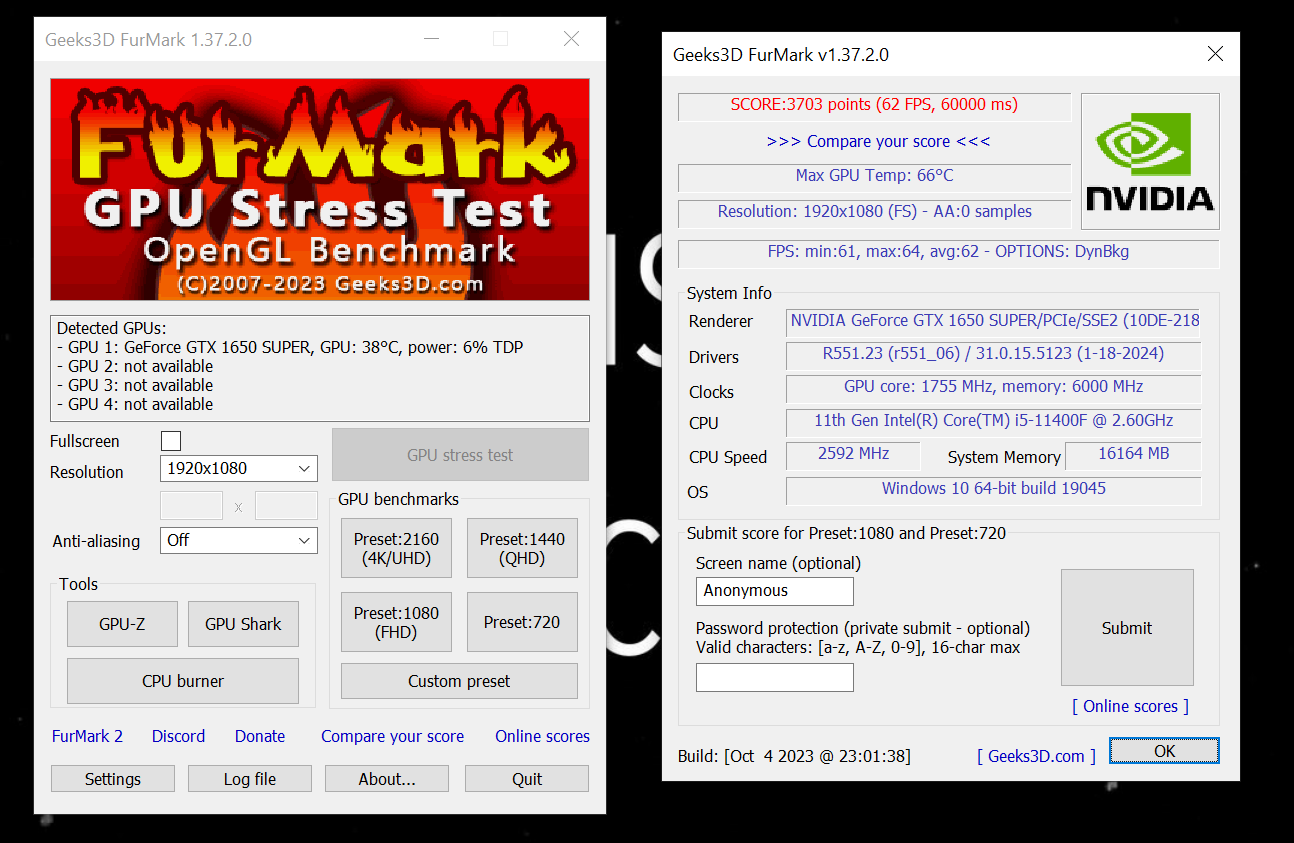Click the Drivers value R551.23
The height and width of the screenshot is (843, 1294).
(x=994, y=354)
